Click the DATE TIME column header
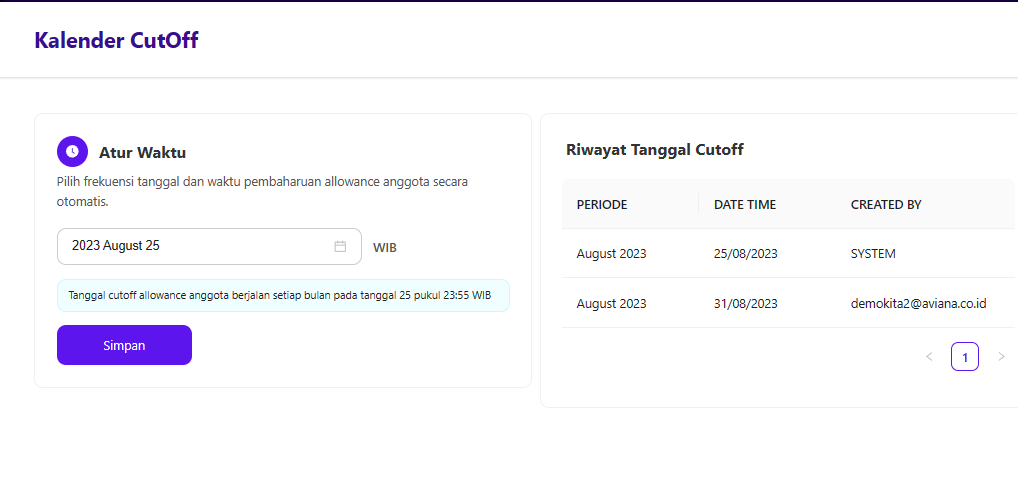Viewport: 1018px width, 482px height. (745, 204)
